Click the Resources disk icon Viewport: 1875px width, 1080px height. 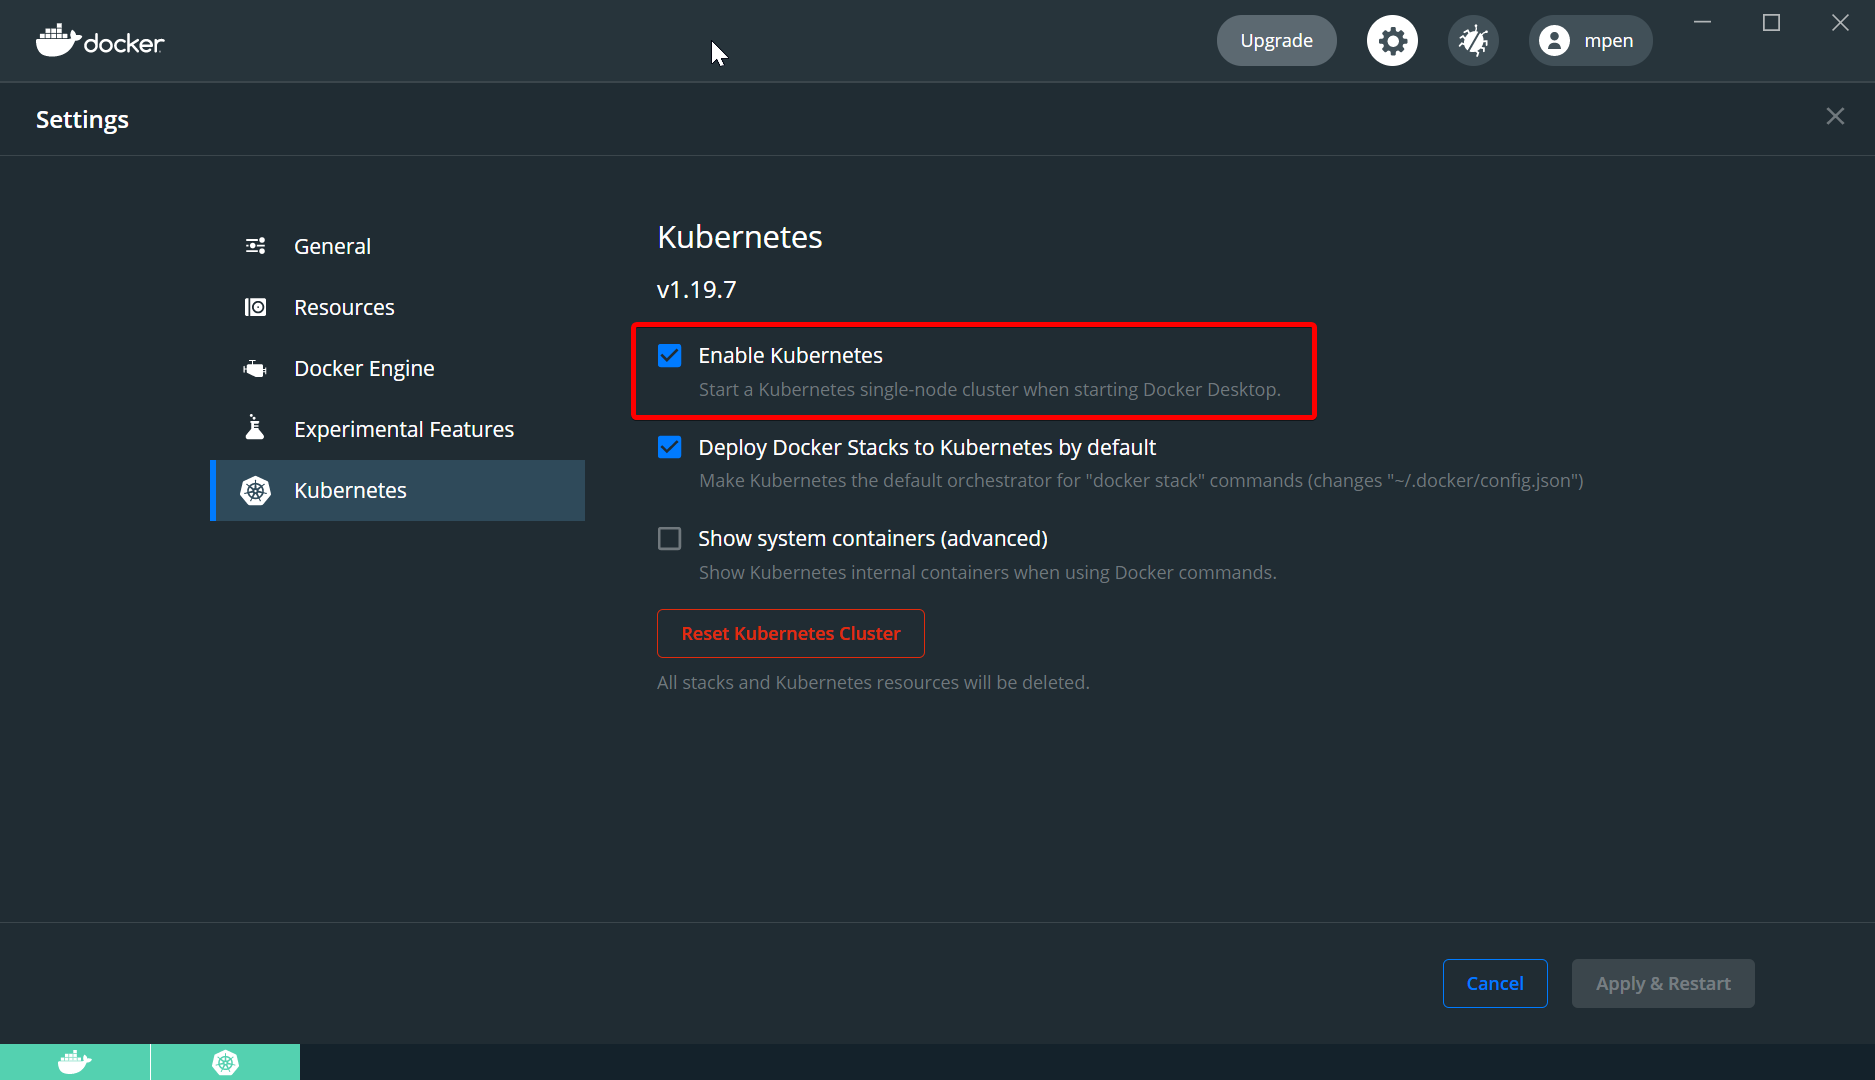coord(256,307)
